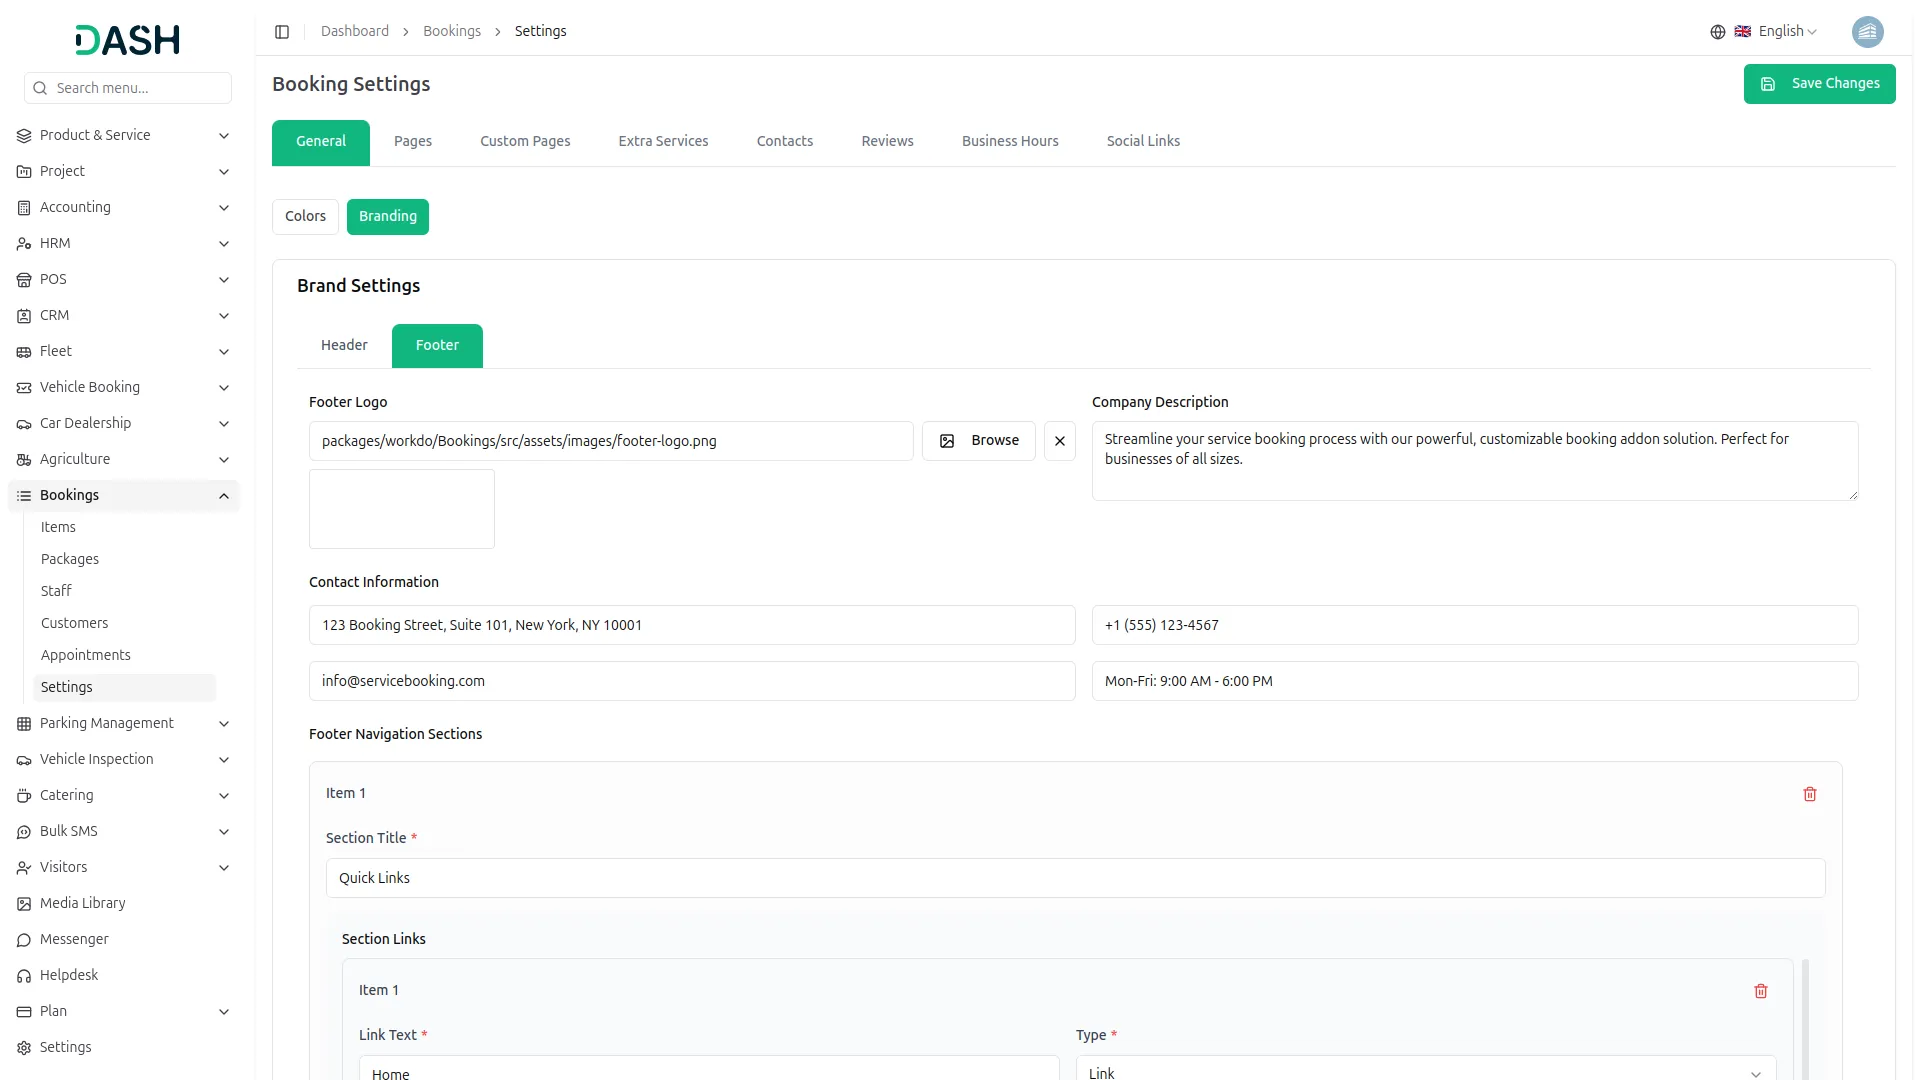
Task: Delete section link Item 1 with its trash icon
Action: [x=1760, y=991]
